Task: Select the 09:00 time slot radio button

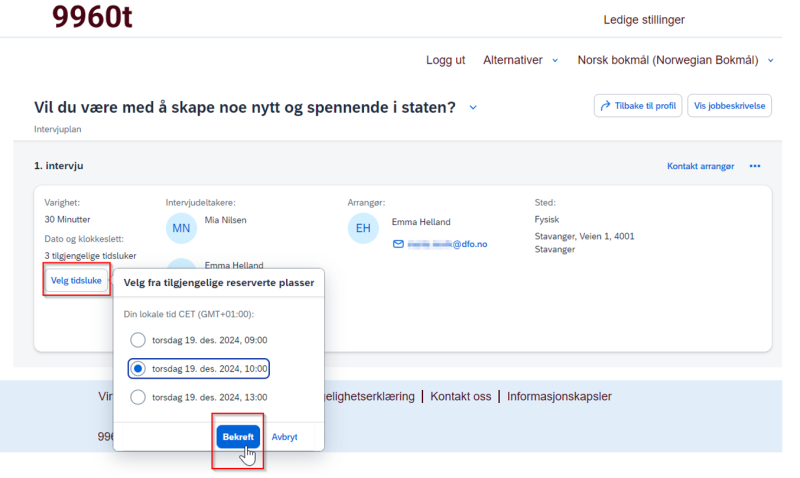Action: tap(138, 340)
